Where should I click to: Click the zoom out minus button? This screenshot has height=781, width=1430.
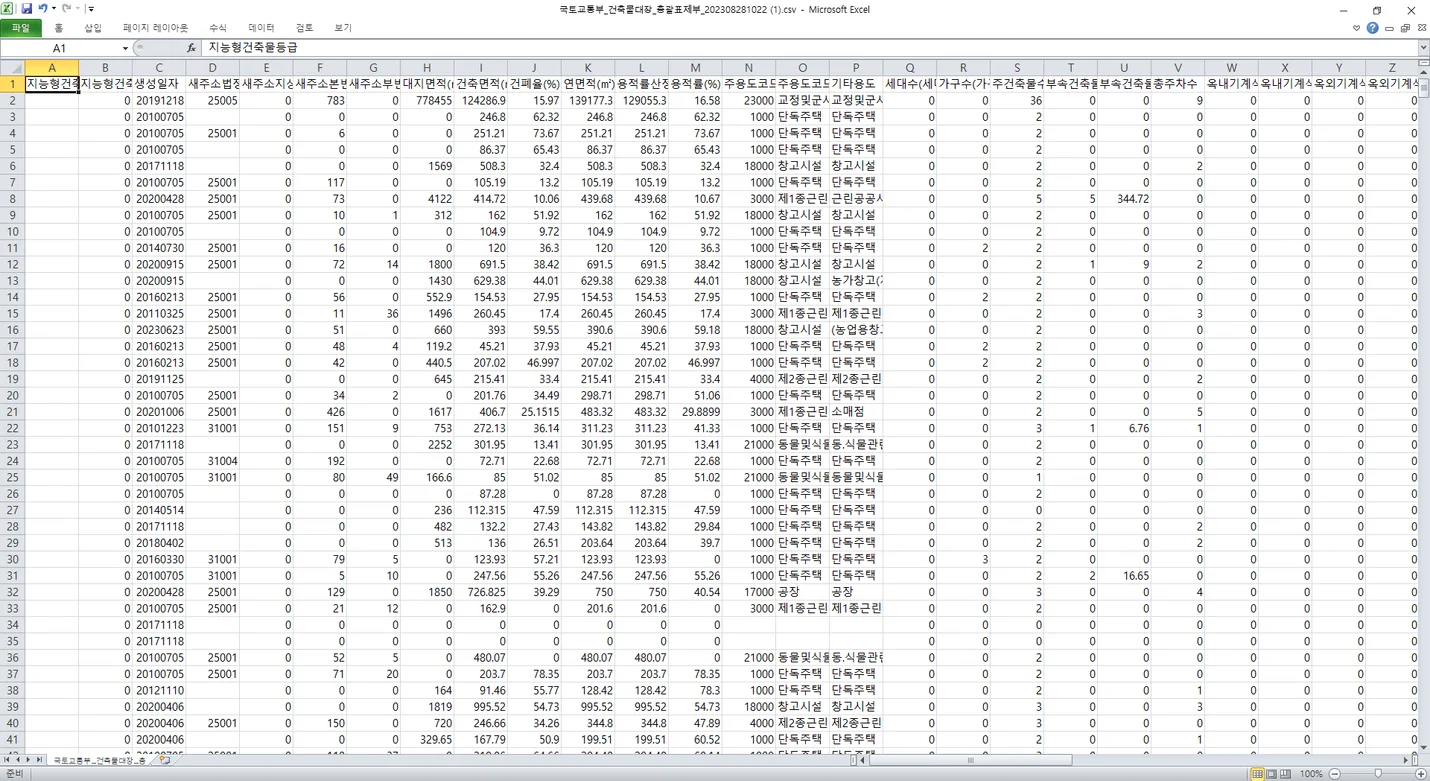[1335, 774]
